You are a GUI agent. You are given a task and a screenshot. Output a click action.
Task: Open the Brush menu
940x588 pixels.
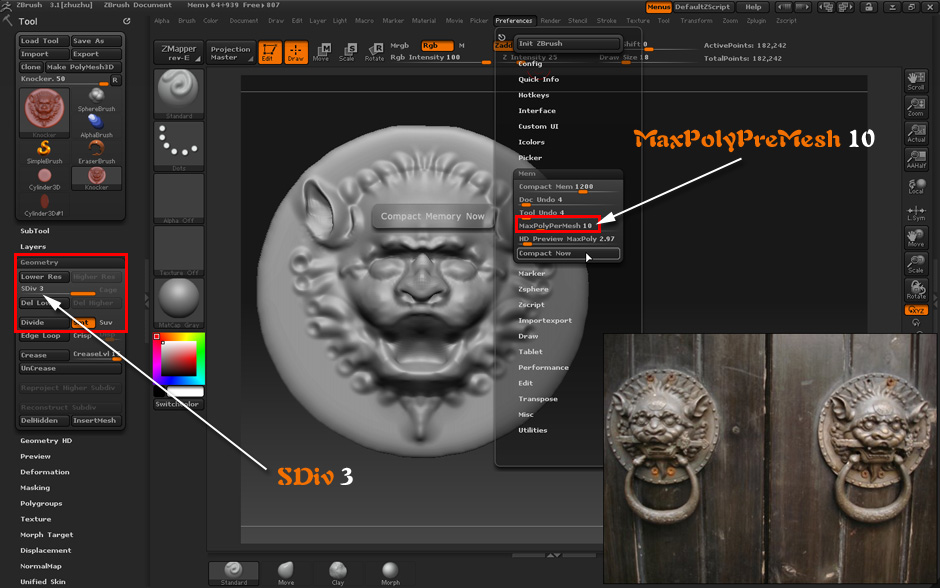(x=187, y=21)
